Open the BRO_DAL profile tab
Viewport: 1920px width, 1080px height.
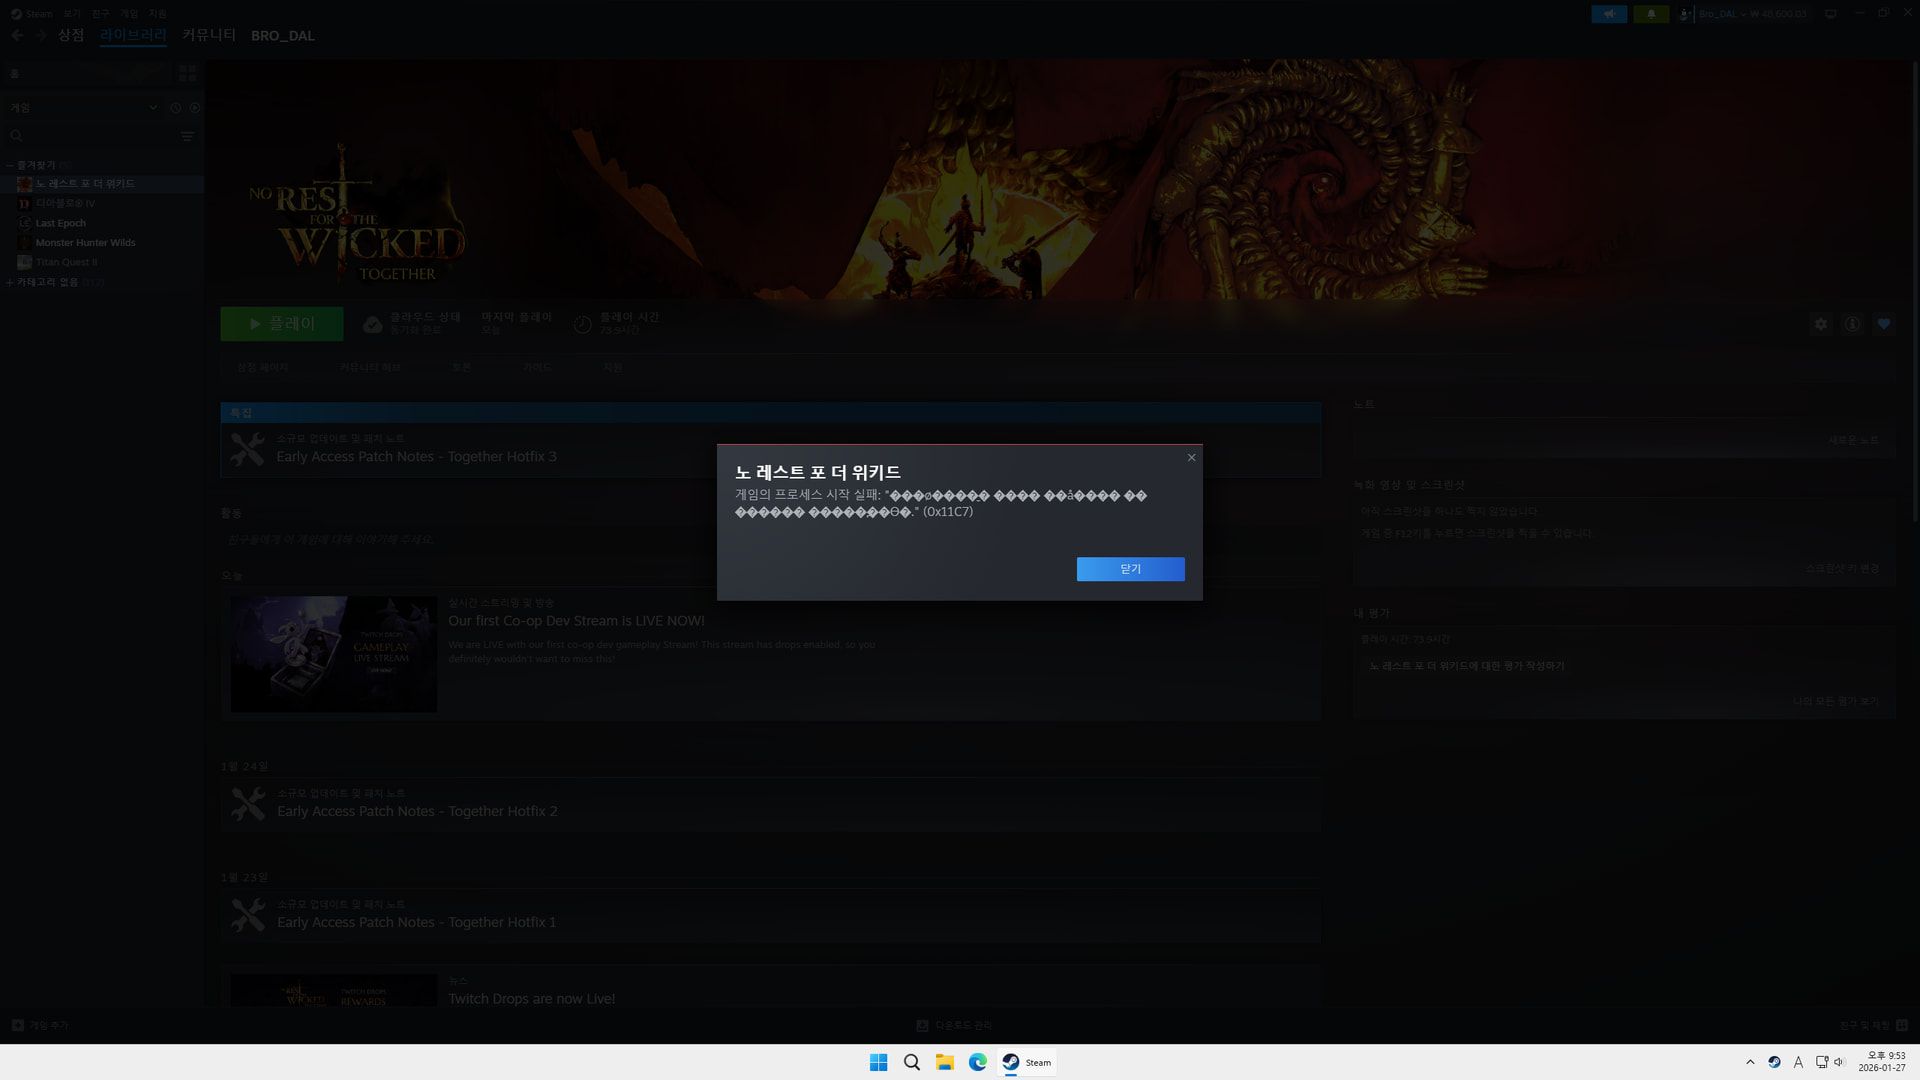pos(283,35)
